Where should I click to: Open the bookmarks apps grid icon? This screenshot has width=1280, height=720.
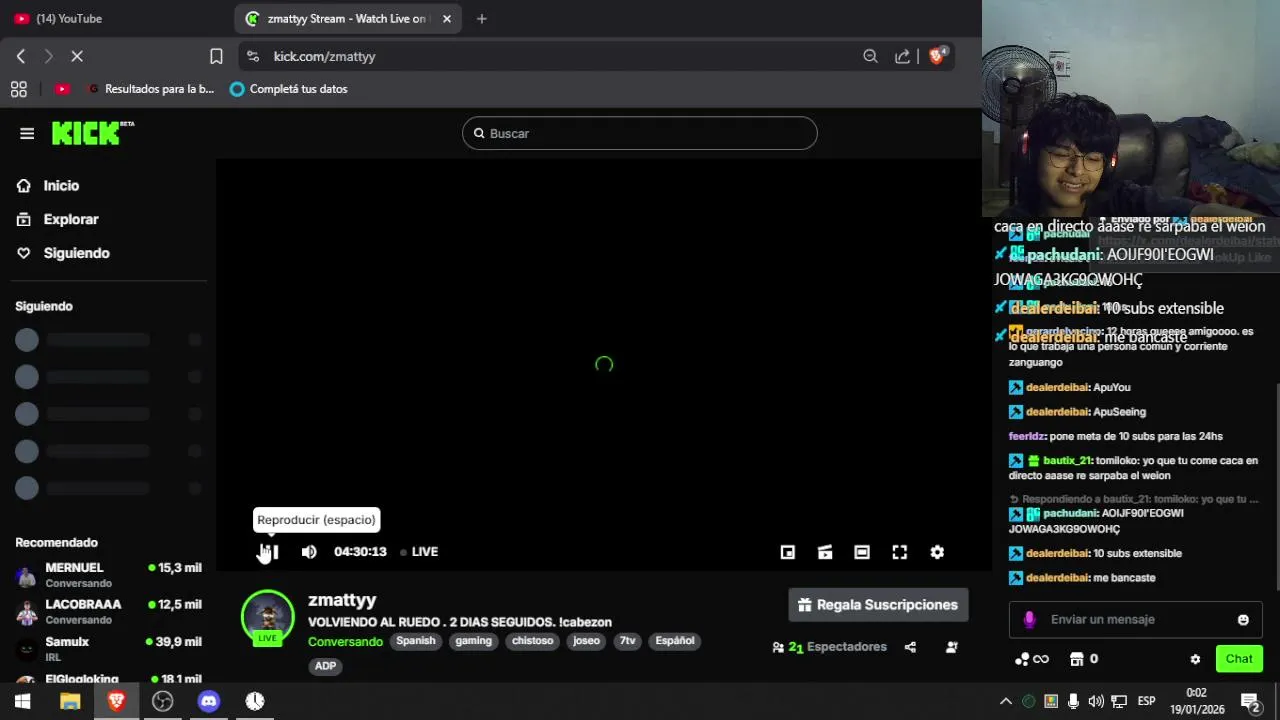click(x=18, y=89)
